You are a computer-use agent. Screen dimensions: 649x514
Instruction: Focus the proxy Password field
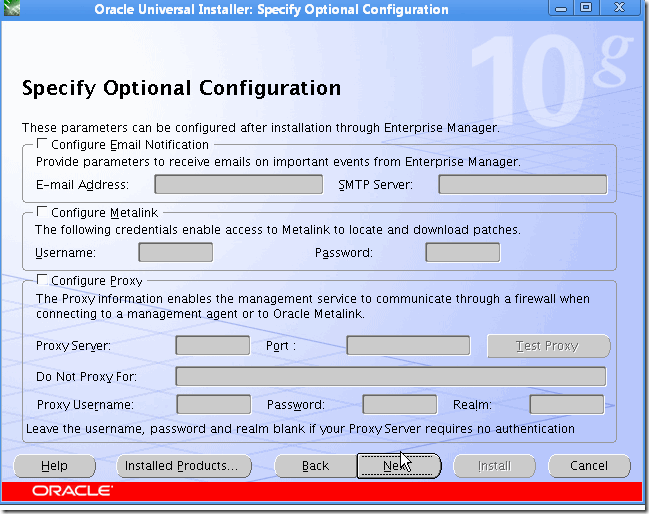click(399, 404)
